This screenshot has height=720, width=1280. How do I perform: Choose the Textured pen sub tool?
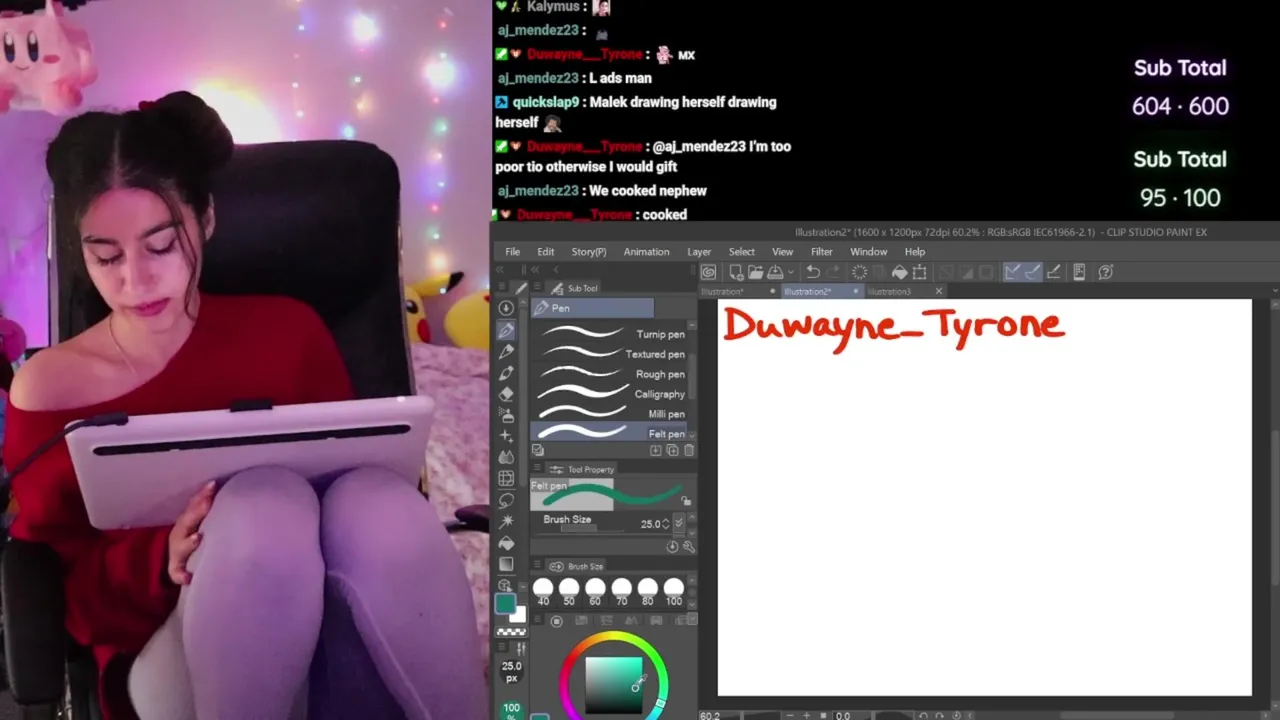pos(610,354)
